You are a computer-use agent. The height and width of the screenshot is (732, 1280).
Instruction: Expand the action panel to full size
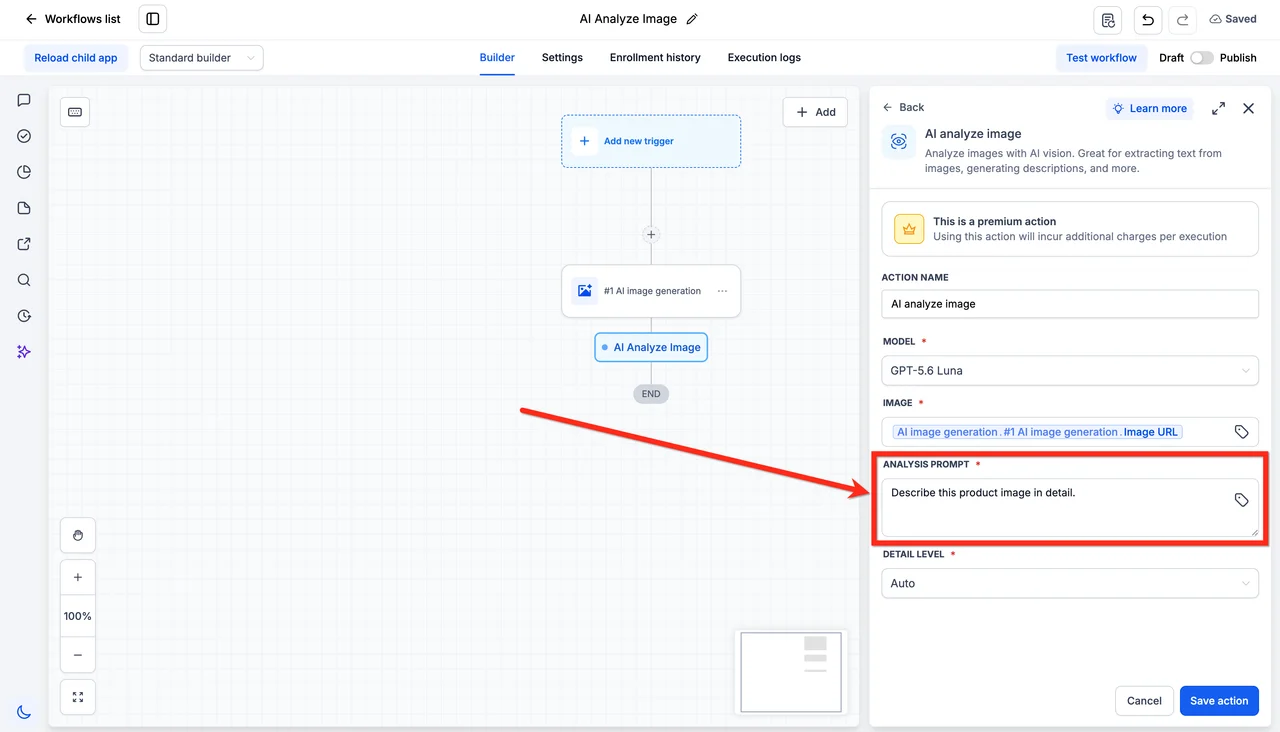click(x=1218, y=108)
